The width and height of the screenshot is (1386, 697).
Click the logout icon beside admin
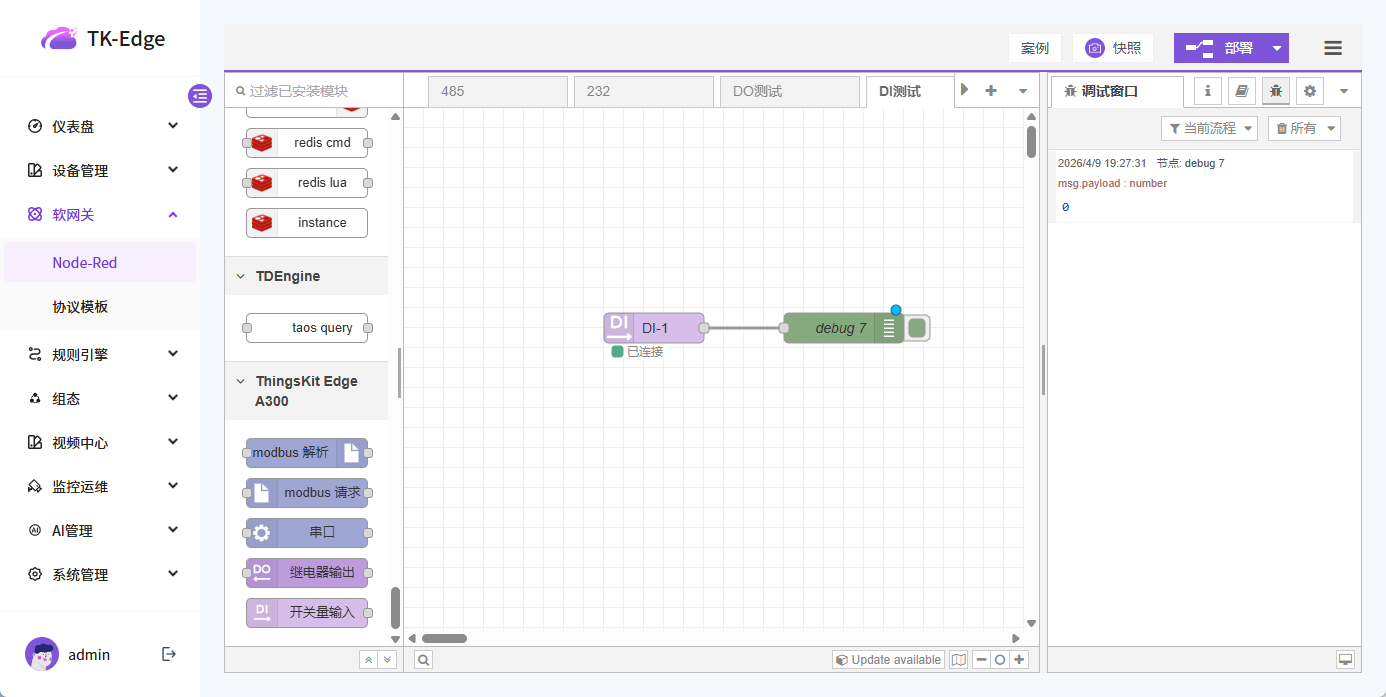point(169,654)
